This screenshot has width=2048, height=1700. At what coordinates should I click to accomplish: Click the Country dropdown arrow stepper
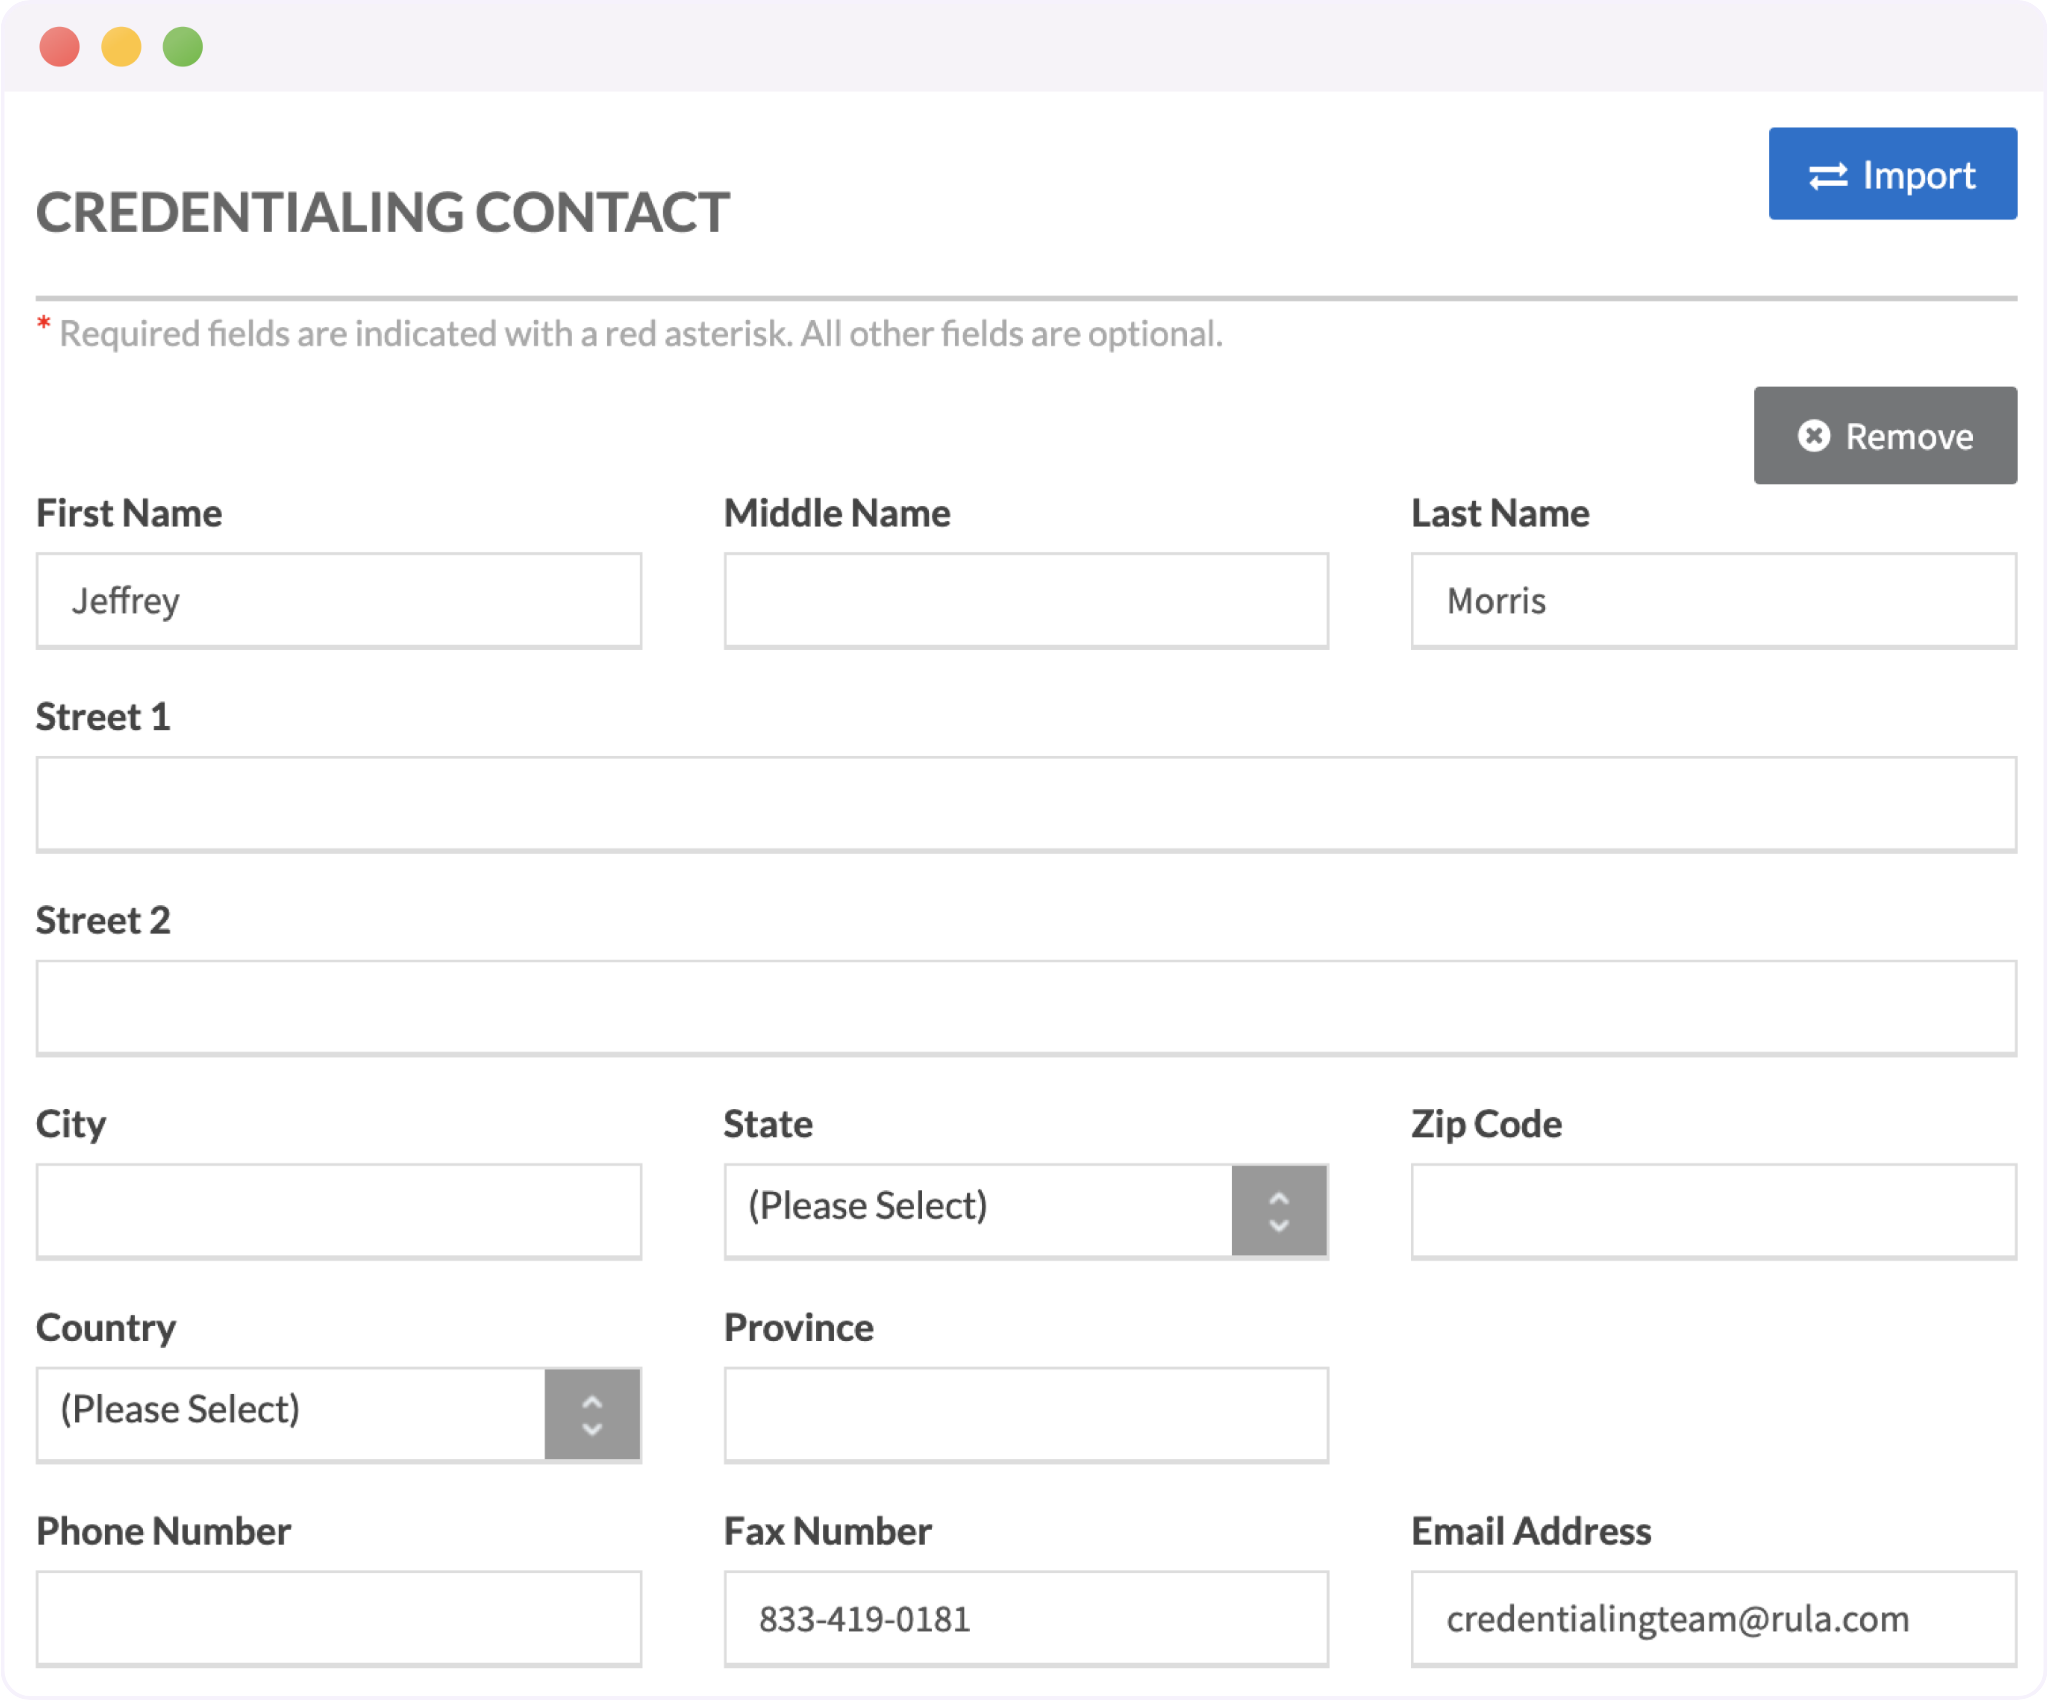(x=592, y=1415)
